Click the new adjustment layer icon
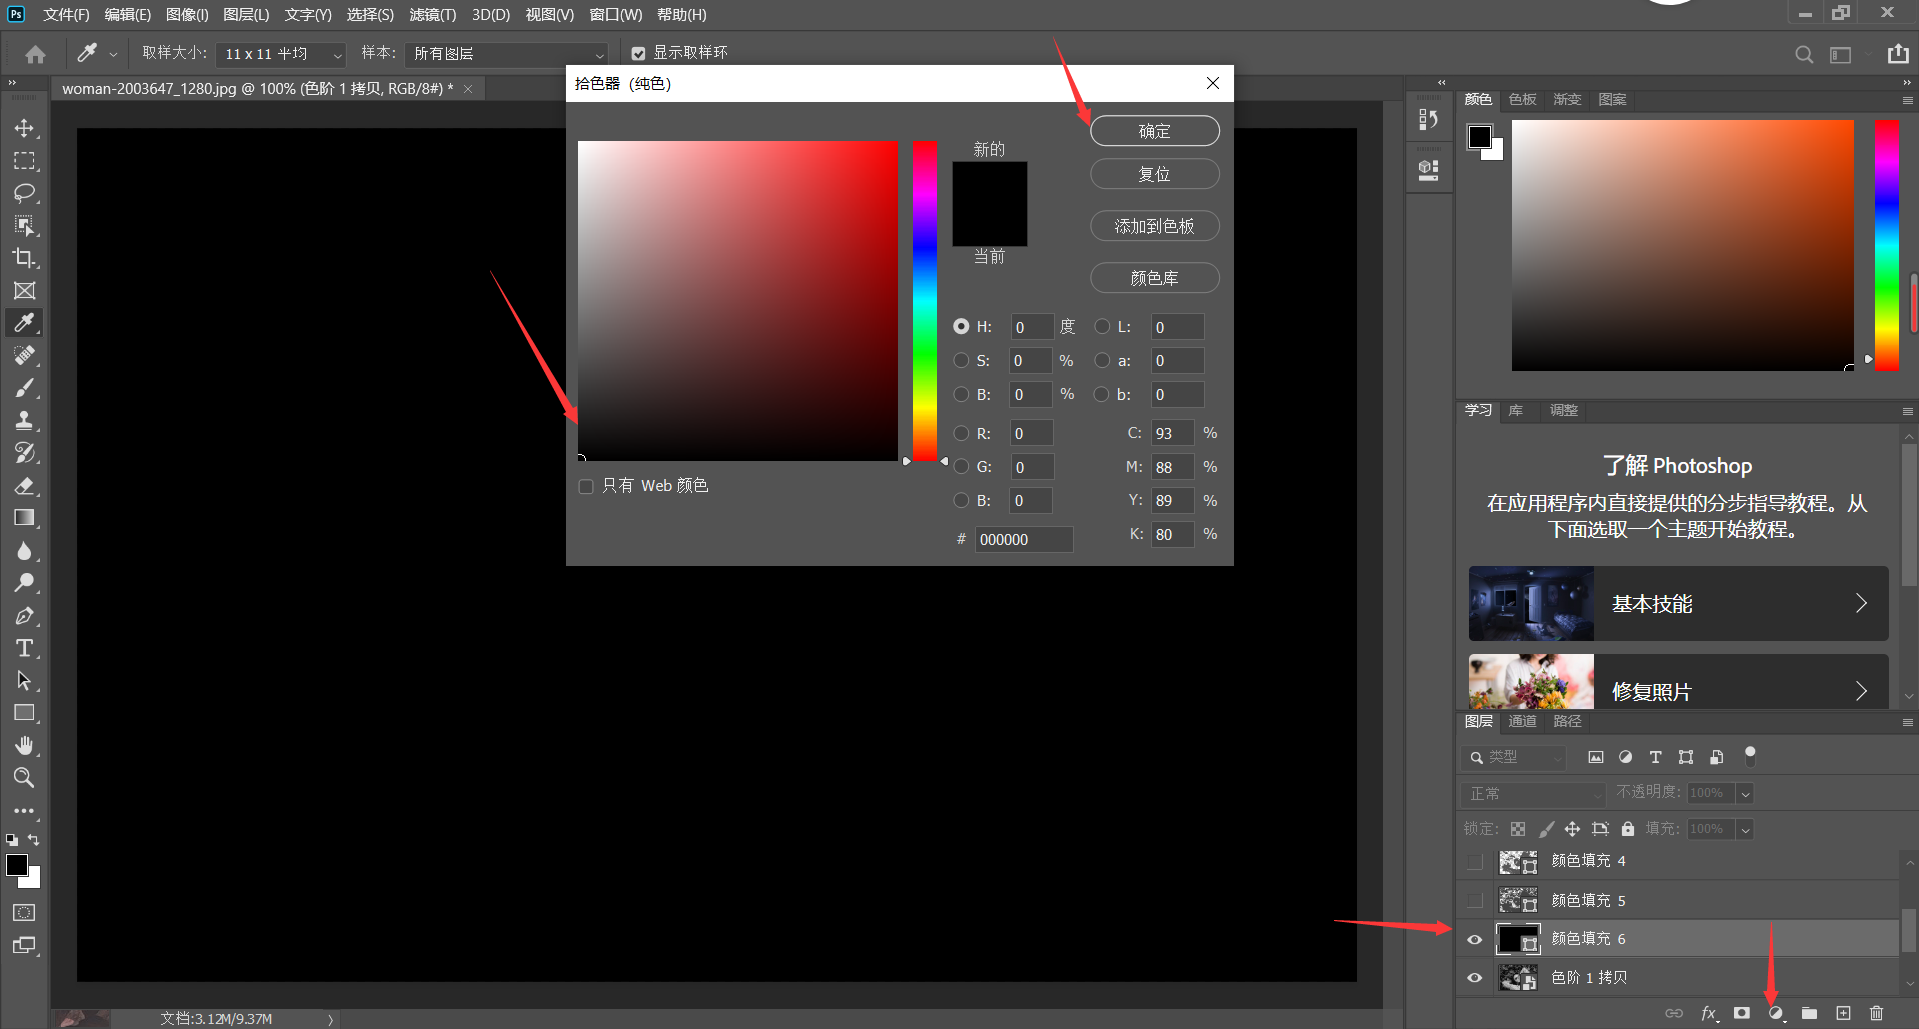1919x1029 pixels. coord(1776,1013)
